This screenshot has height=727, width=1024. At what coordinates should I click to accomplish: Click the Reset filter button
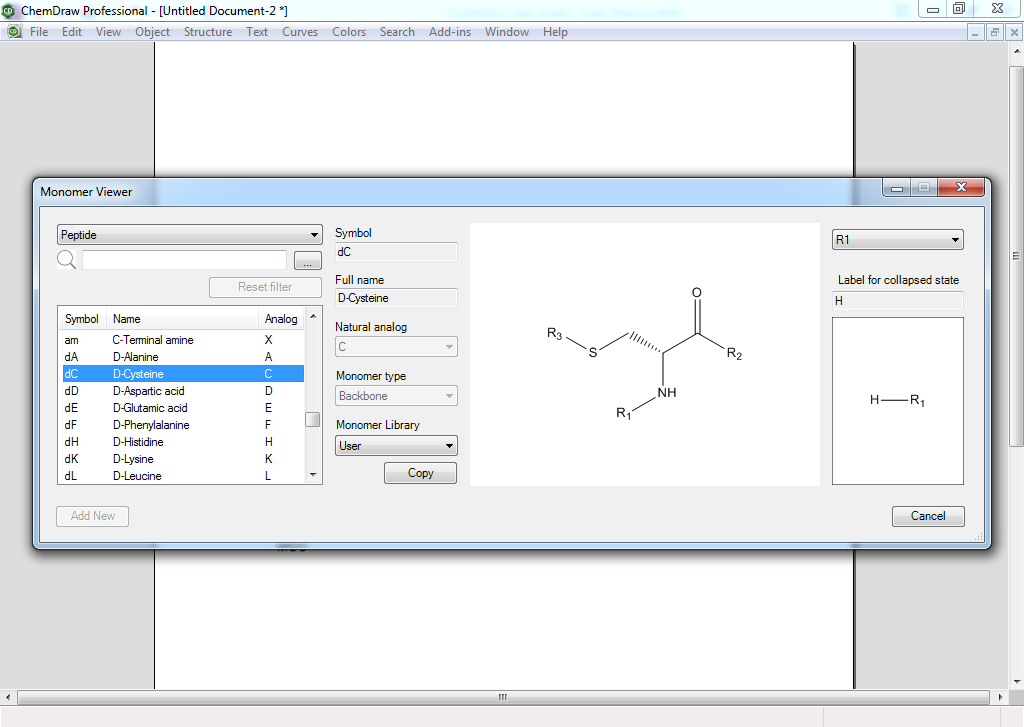265,287
